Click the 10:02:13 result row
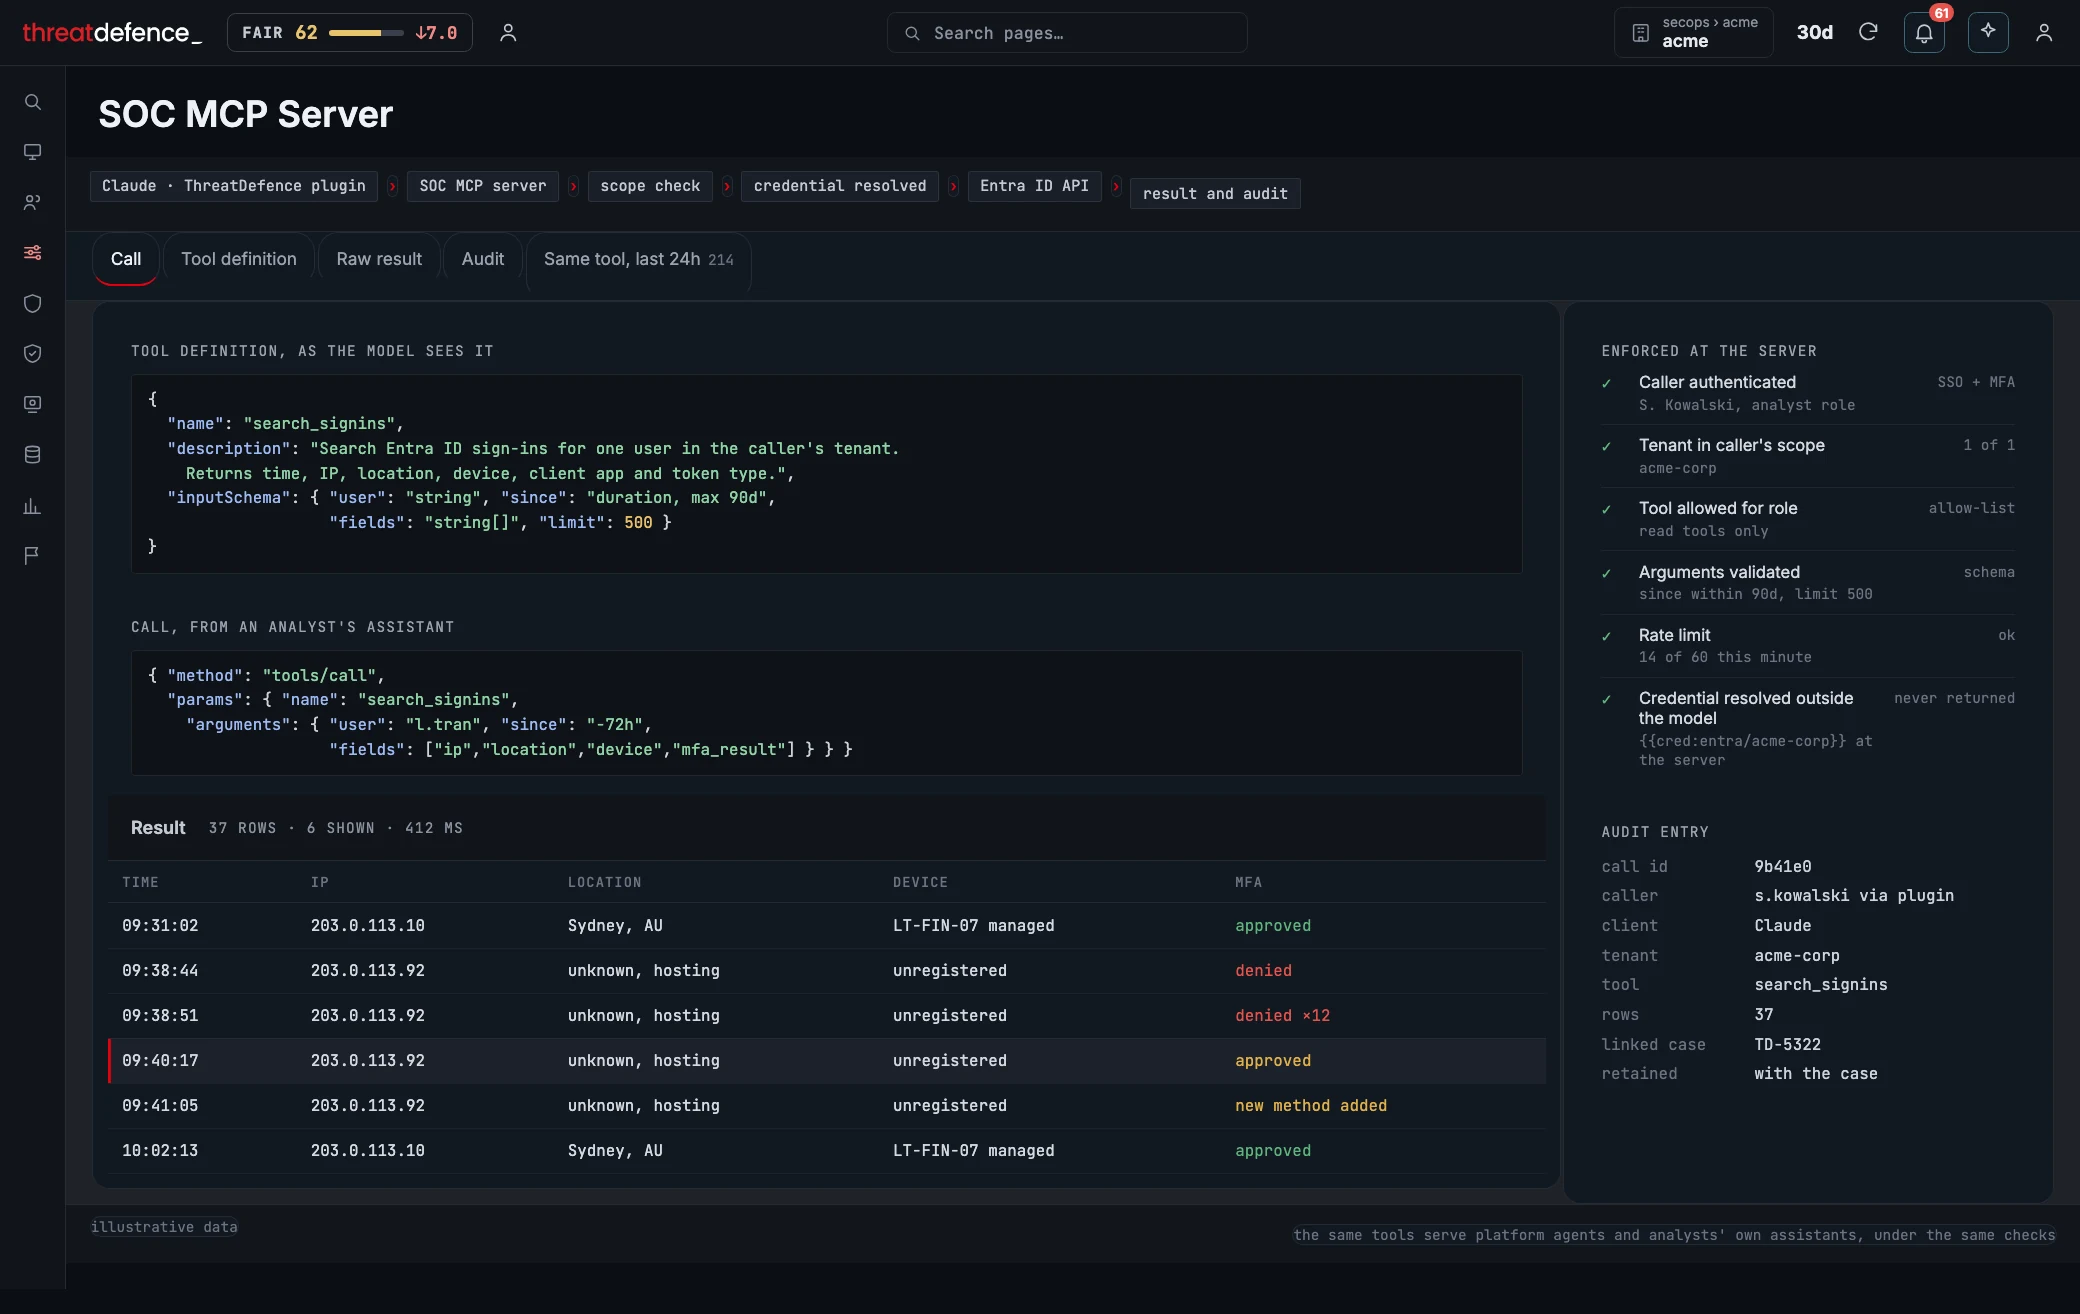This screenshot has width=2080, height=1314. point(827,1151)
